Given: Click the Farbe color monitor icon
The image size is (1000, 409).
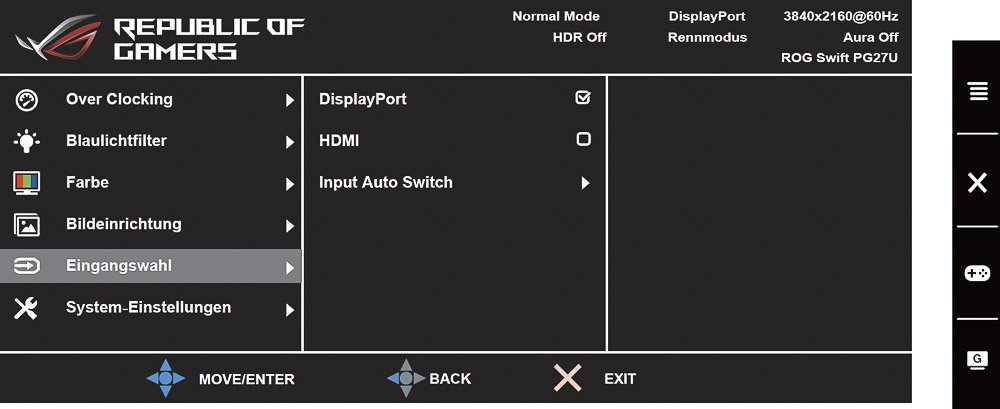Looking at the screenshot, I should (27, 183).
